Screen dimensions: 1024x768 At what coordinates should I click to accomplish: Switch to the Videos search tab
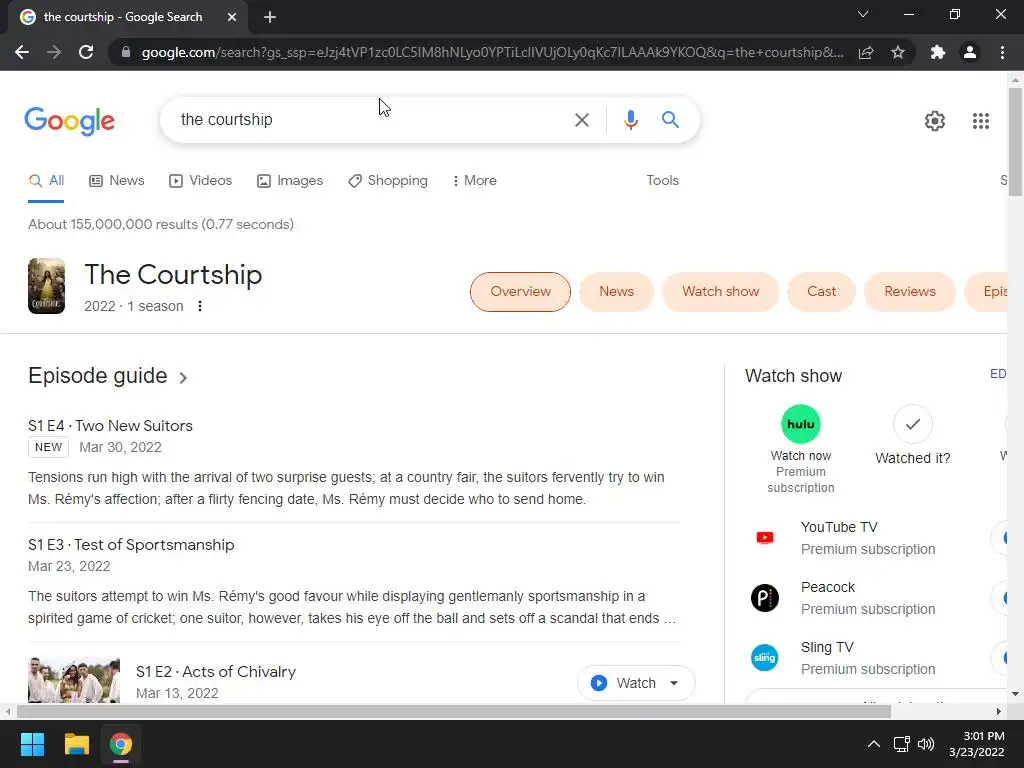point(200,181)
